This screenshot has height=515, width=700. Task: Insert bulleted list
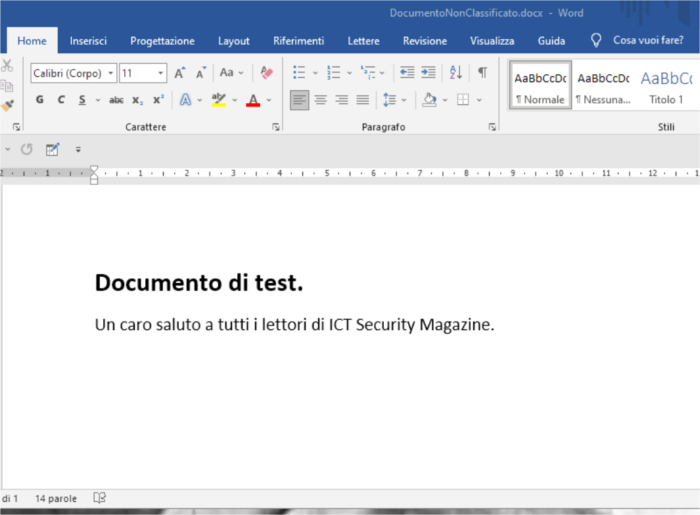tap(299, 72)
